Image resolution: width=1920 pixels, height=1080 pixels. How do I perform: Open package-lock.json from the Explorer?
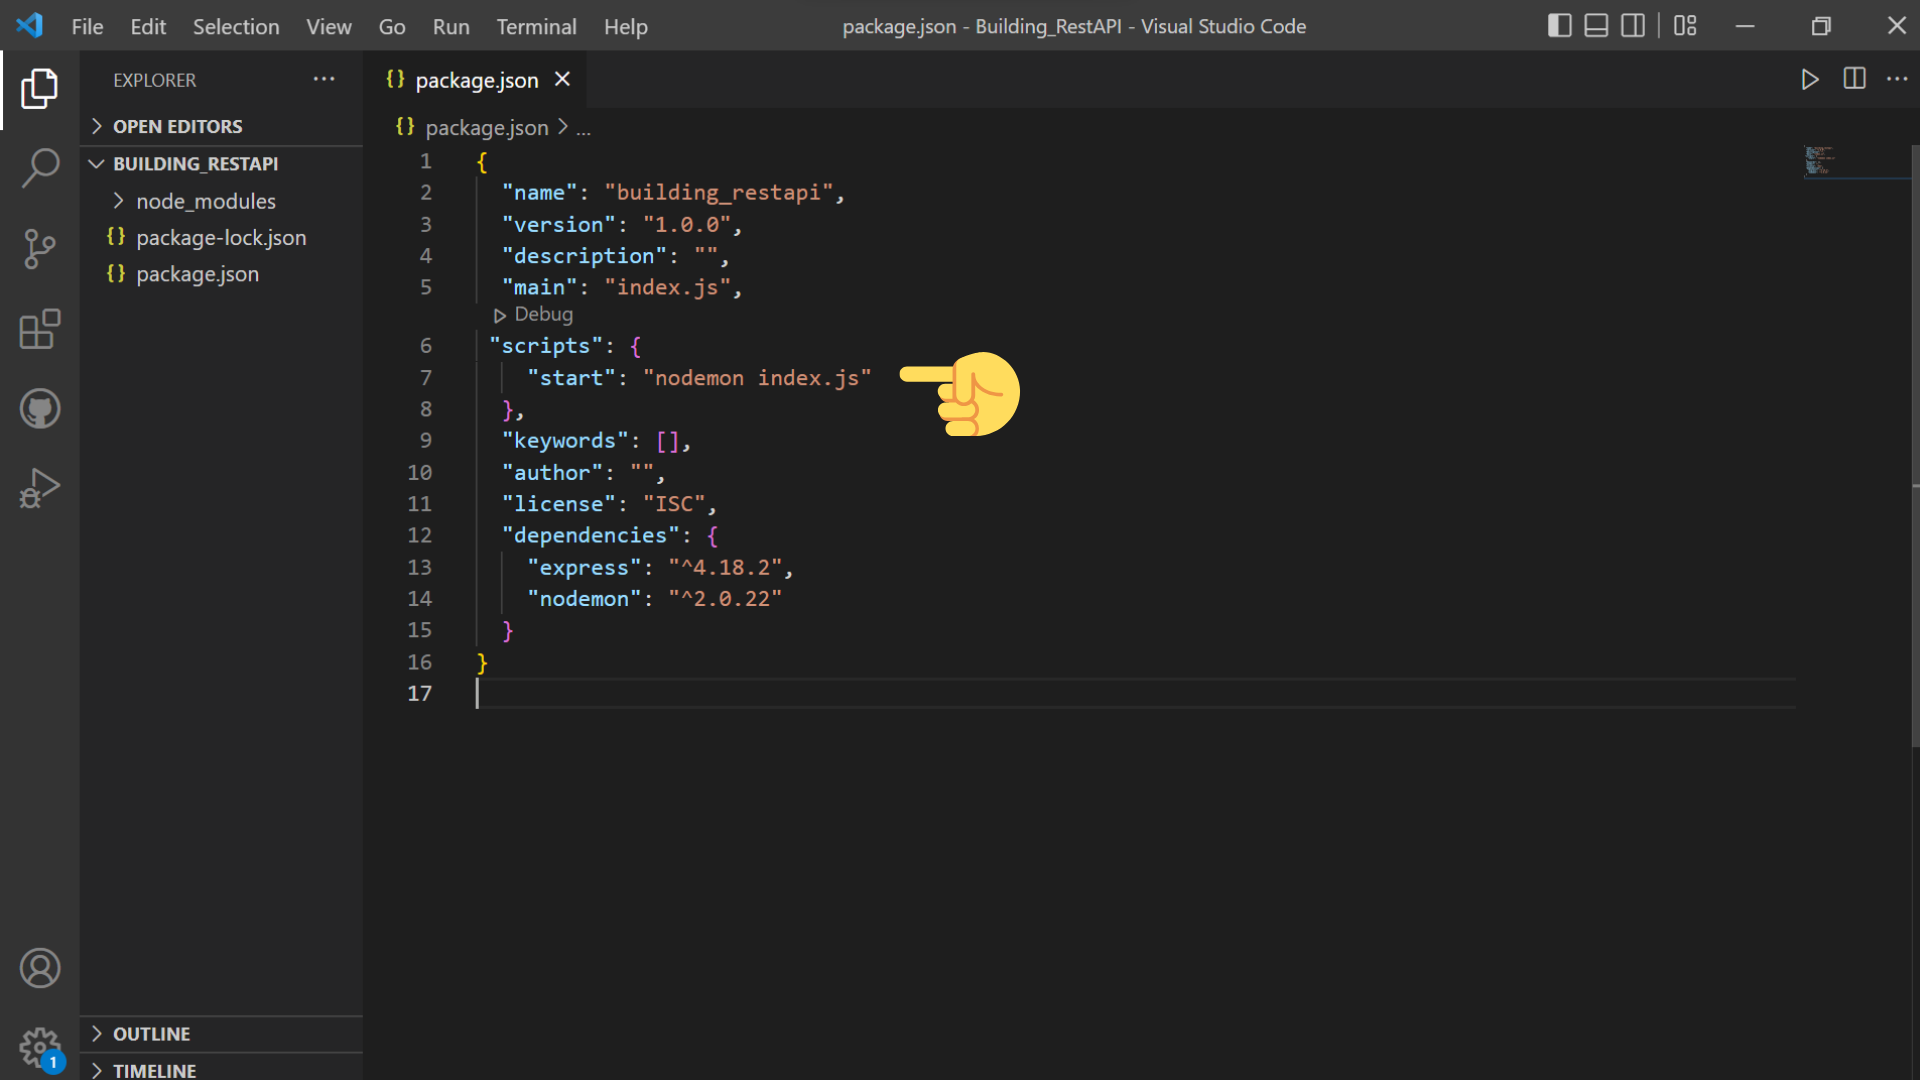221,237
